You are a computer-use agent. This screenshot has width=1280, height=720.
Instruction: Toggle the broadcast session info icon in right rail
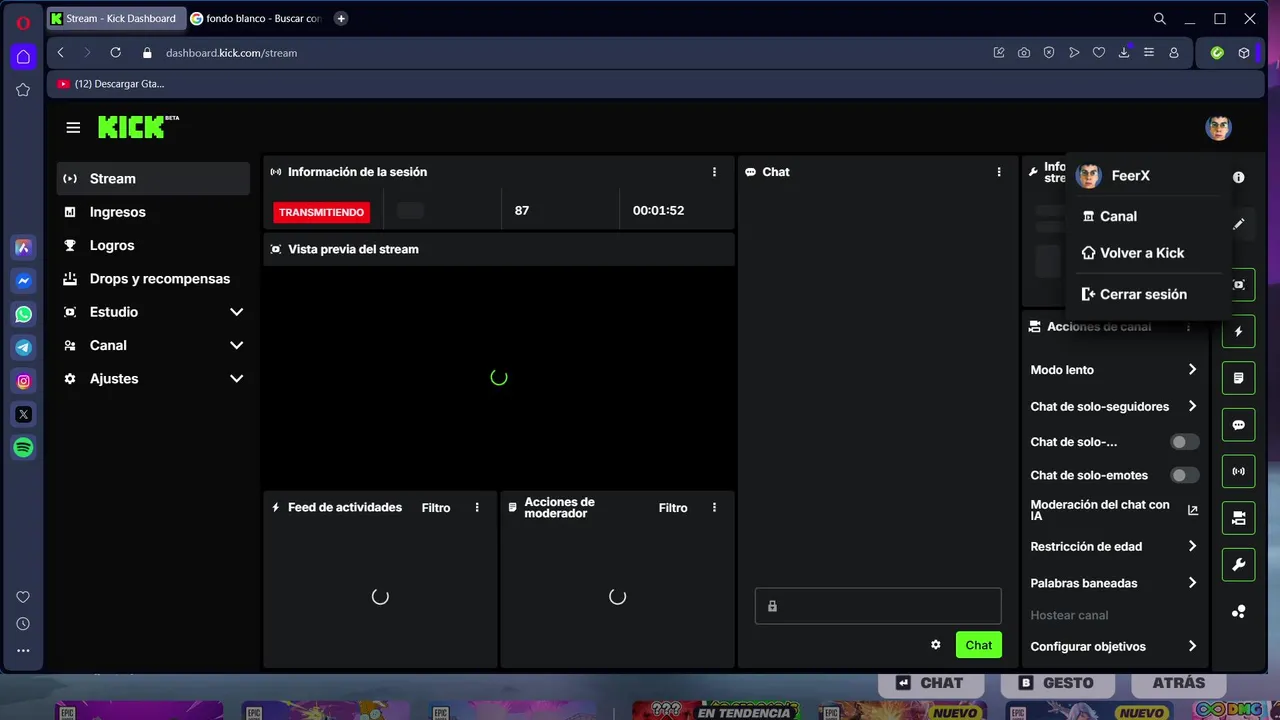1239,471
